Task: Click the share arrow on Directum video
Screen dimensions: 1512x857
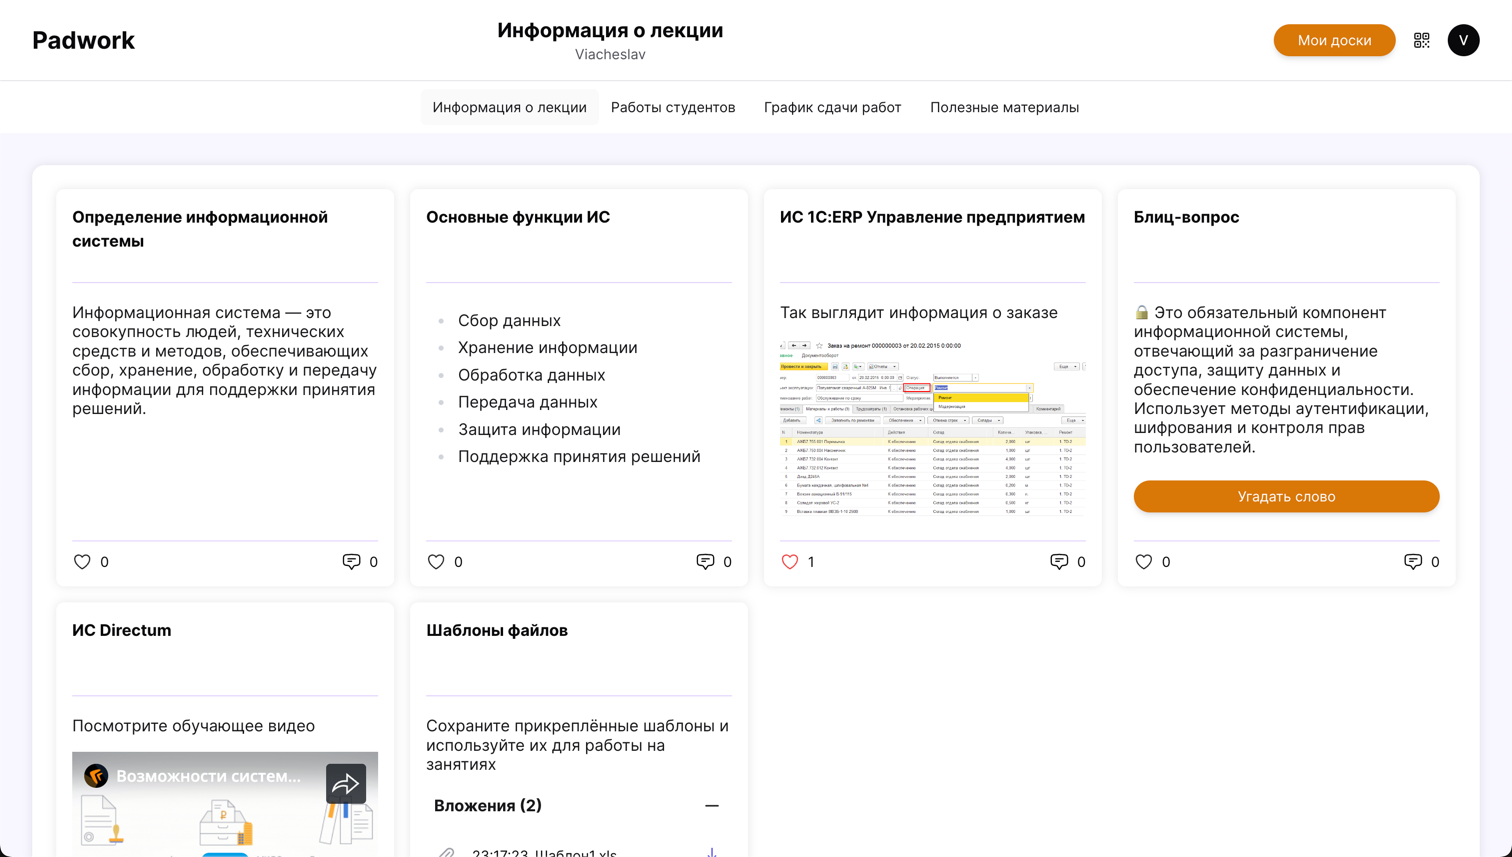Action: [x=345, y=783]
